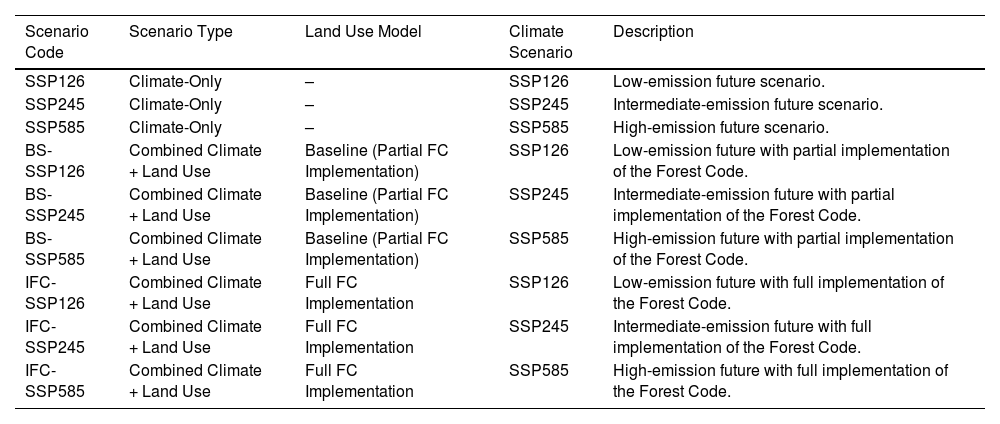Select the BS-SSP126 scenario code cell
The width and height of the screenshot is (1000, 424).
[x=55, y=160]
